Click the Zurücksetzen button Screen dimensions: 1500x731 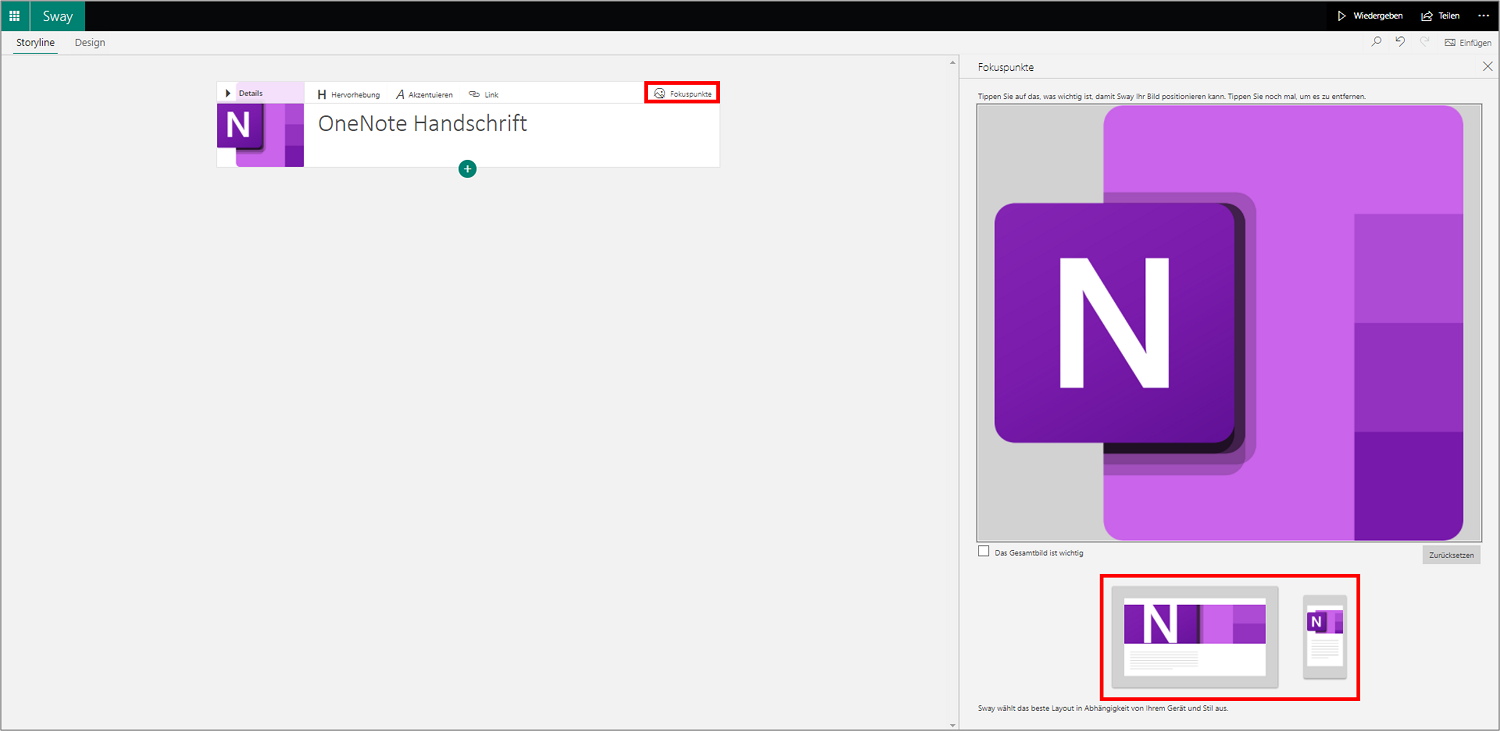click(1451, 554)
